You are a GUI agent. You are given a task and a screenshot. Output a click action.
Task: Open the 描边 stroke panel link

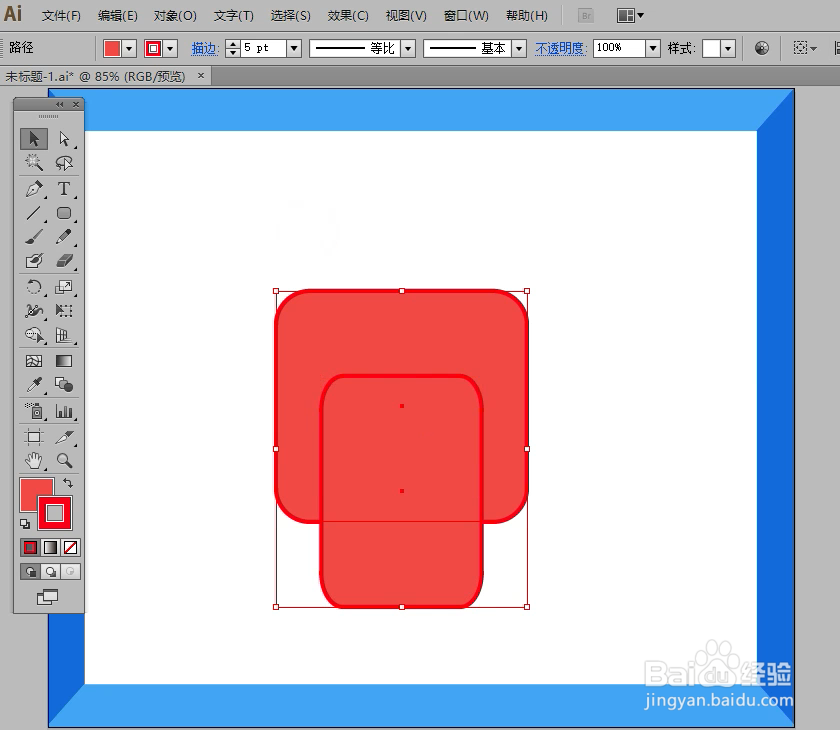205,49
